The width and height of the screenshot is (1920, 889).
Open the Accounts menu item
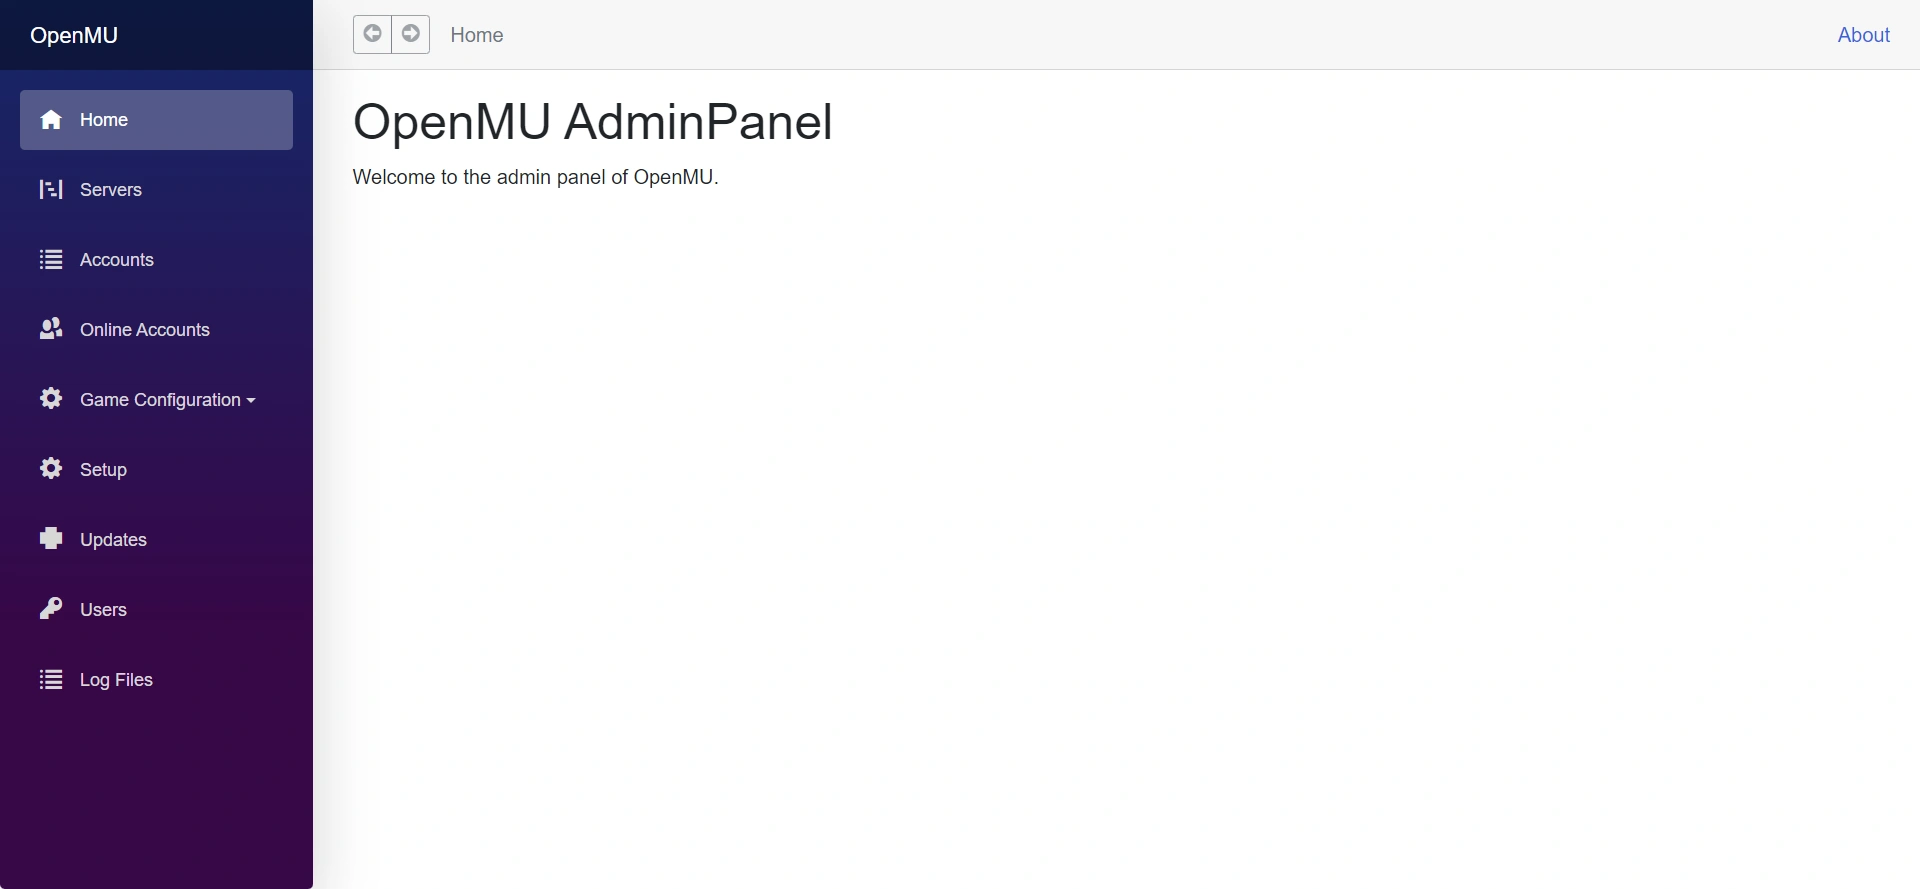[117, 260]
